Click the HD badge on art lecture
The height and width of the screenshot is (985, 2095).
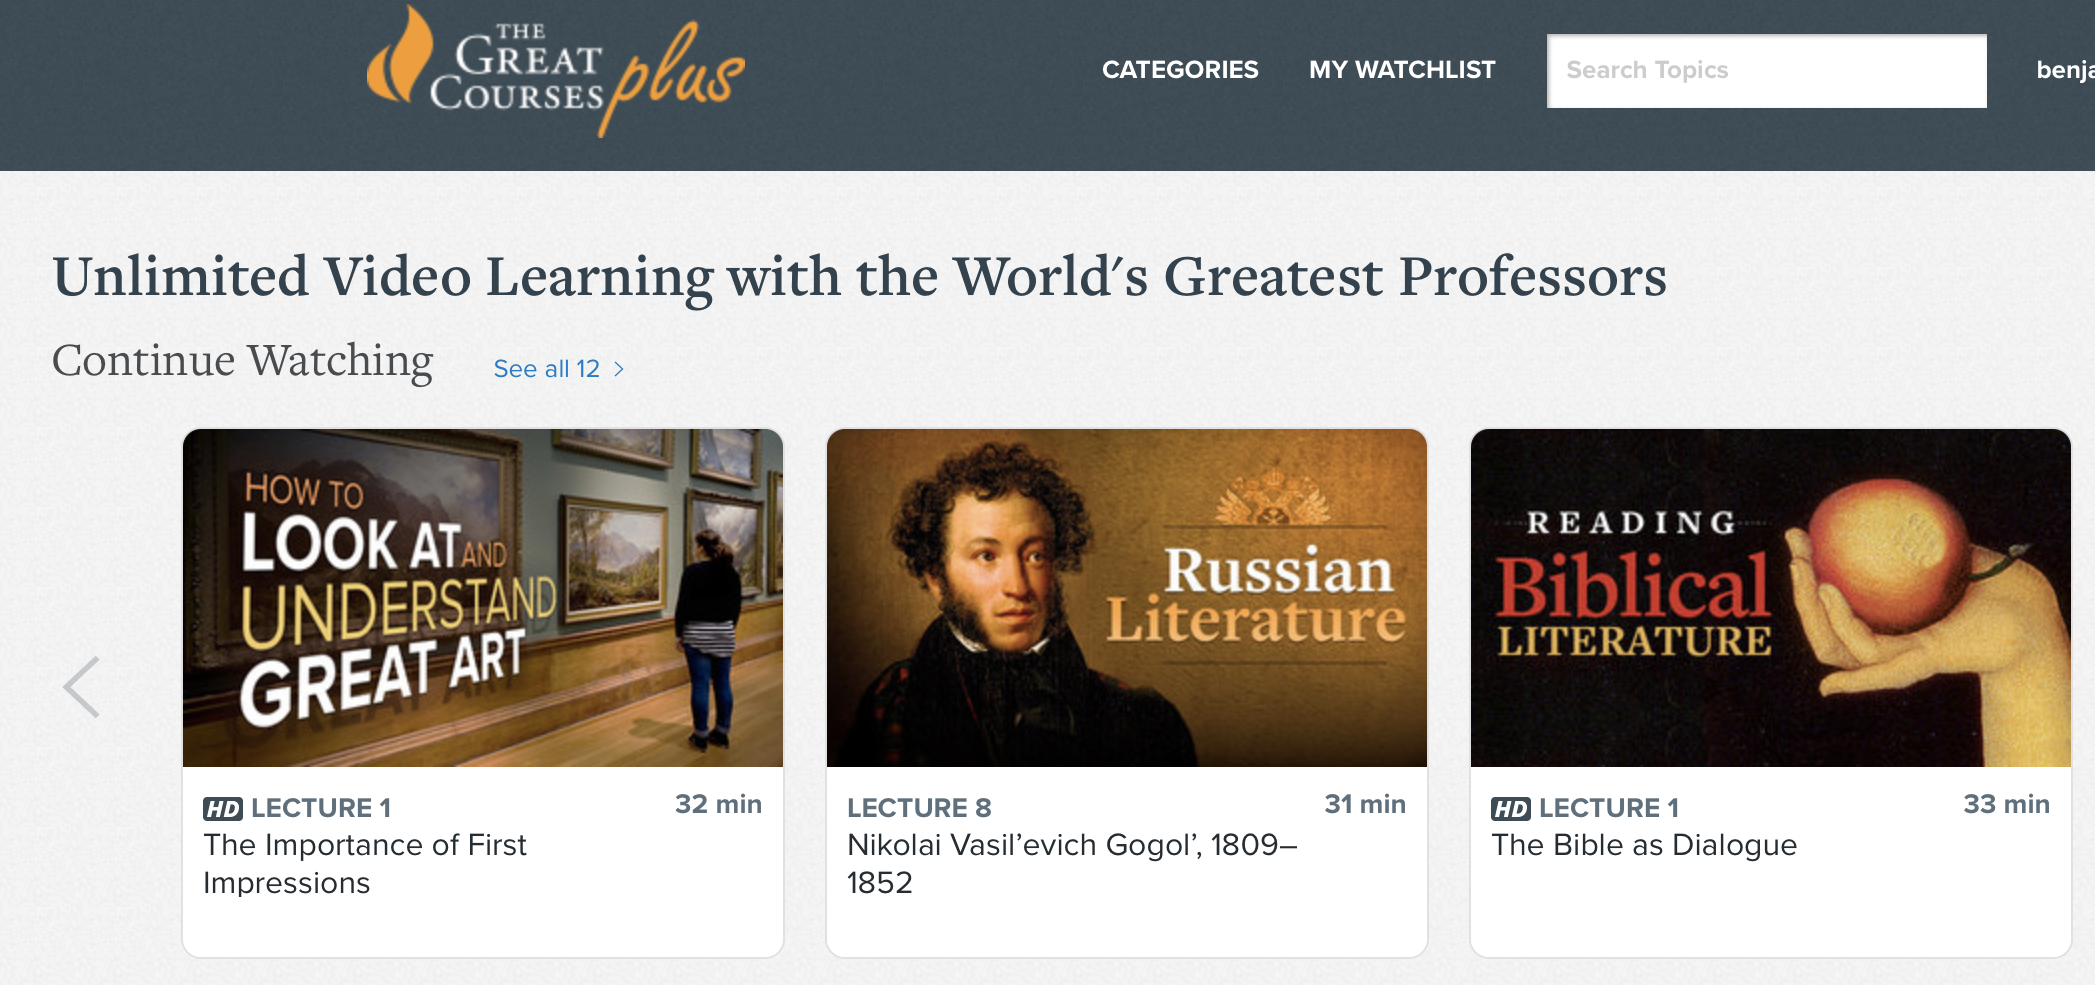pyautogui.click(x=222, y=809)
